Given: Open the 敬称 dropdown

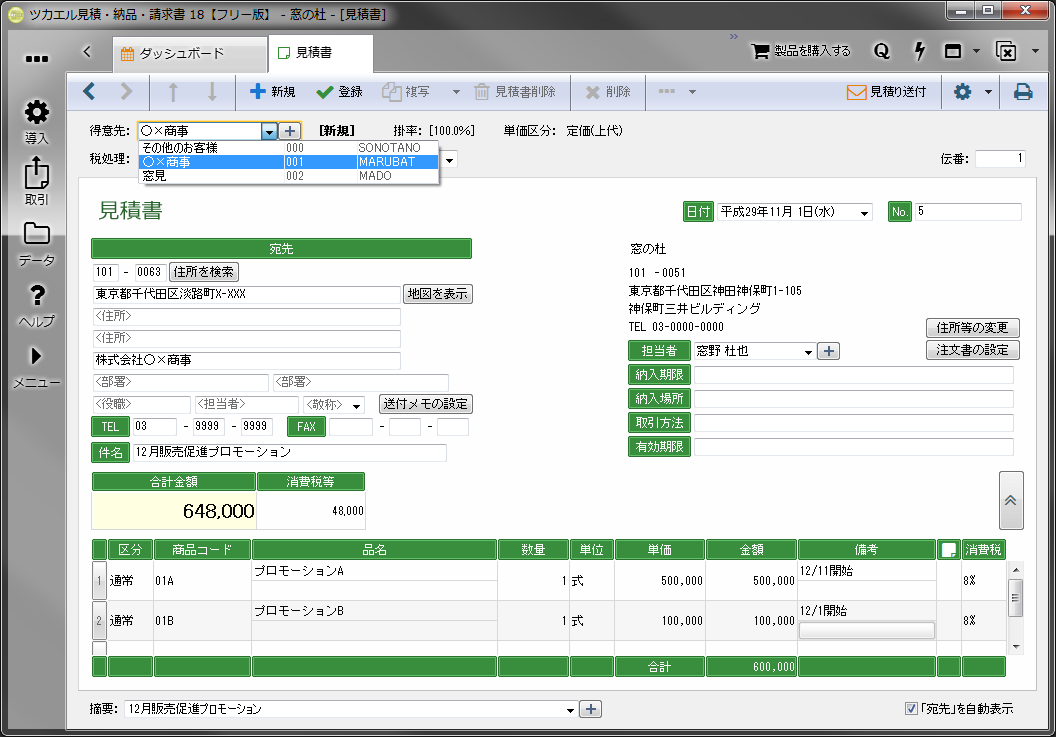Looking at the screenshot, I should 356,405.
